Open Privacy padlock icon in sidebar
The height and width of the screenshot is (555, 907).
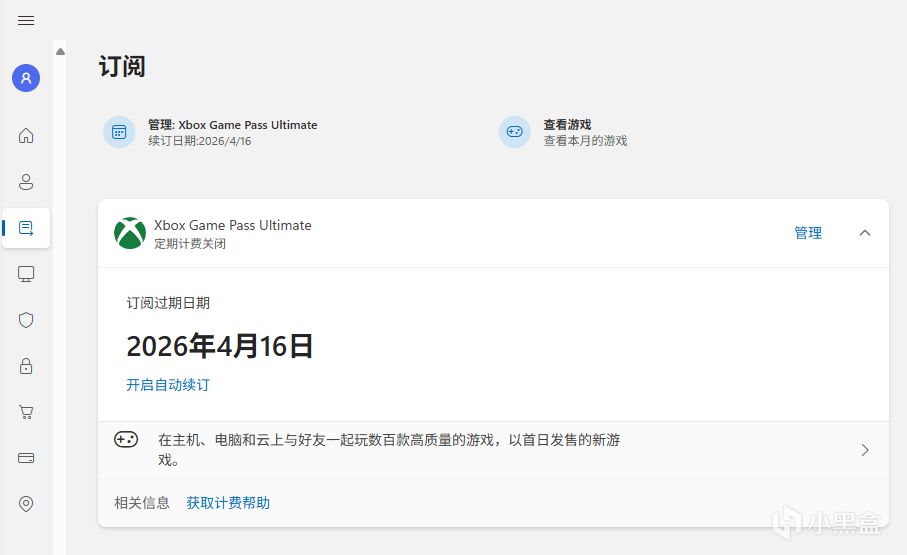[26, 366]
